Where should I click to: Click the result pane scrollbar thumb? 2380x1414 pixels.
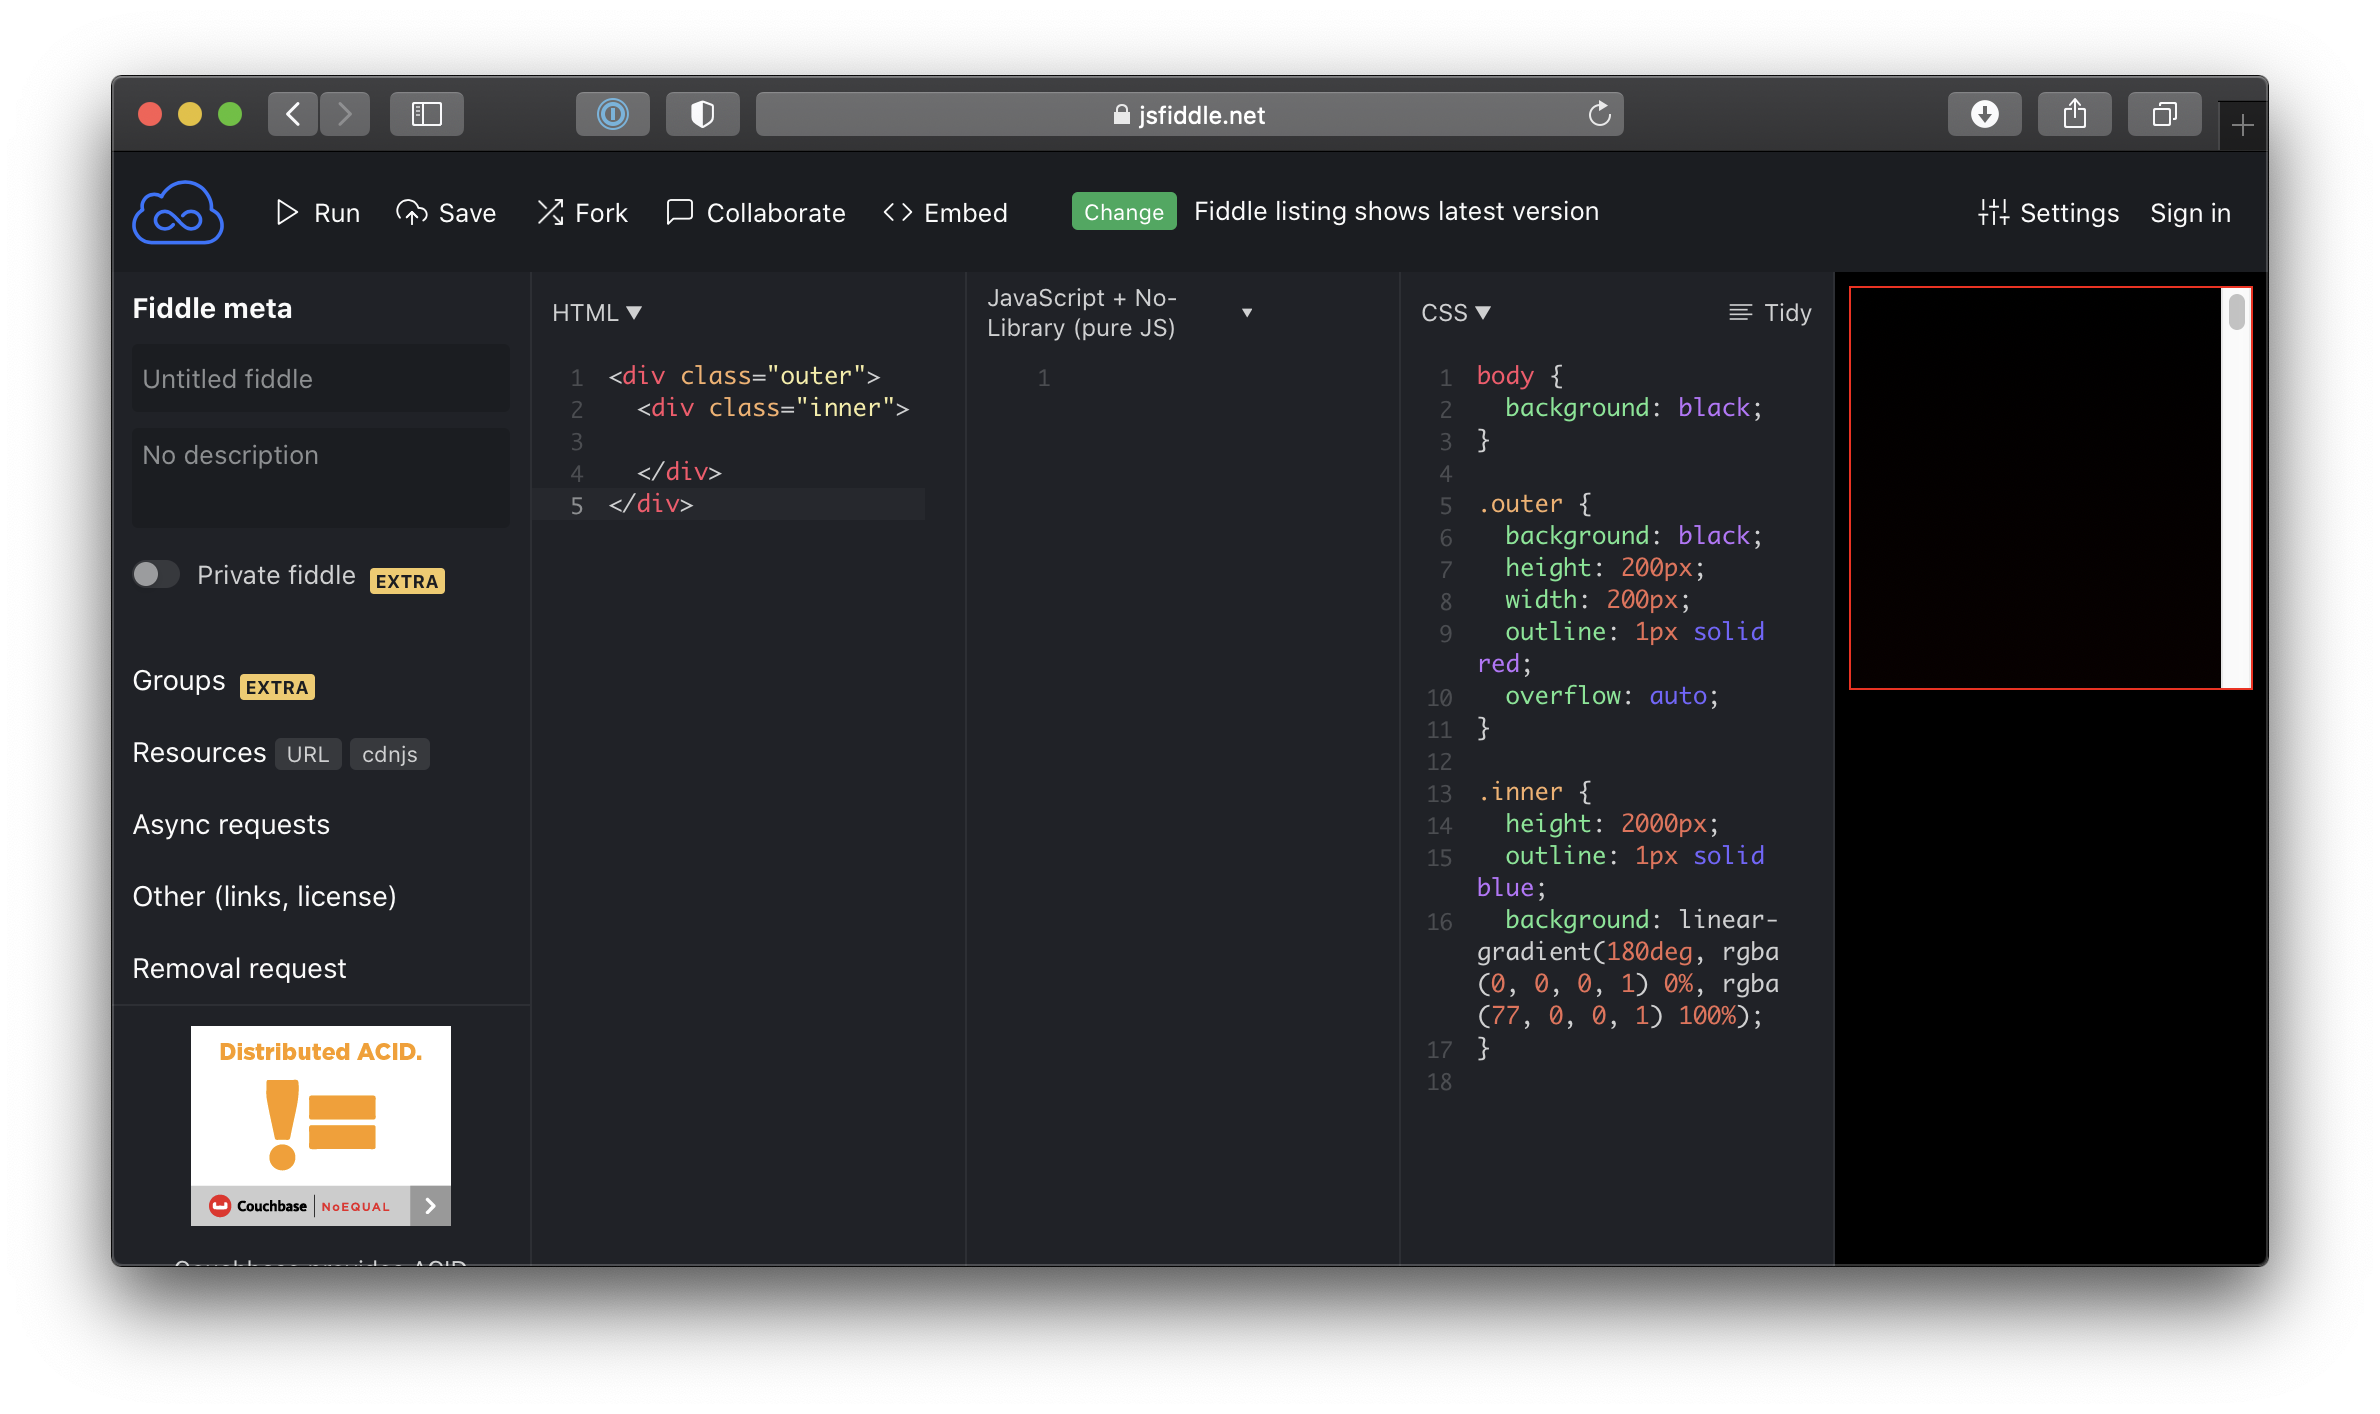(2237, 311)
